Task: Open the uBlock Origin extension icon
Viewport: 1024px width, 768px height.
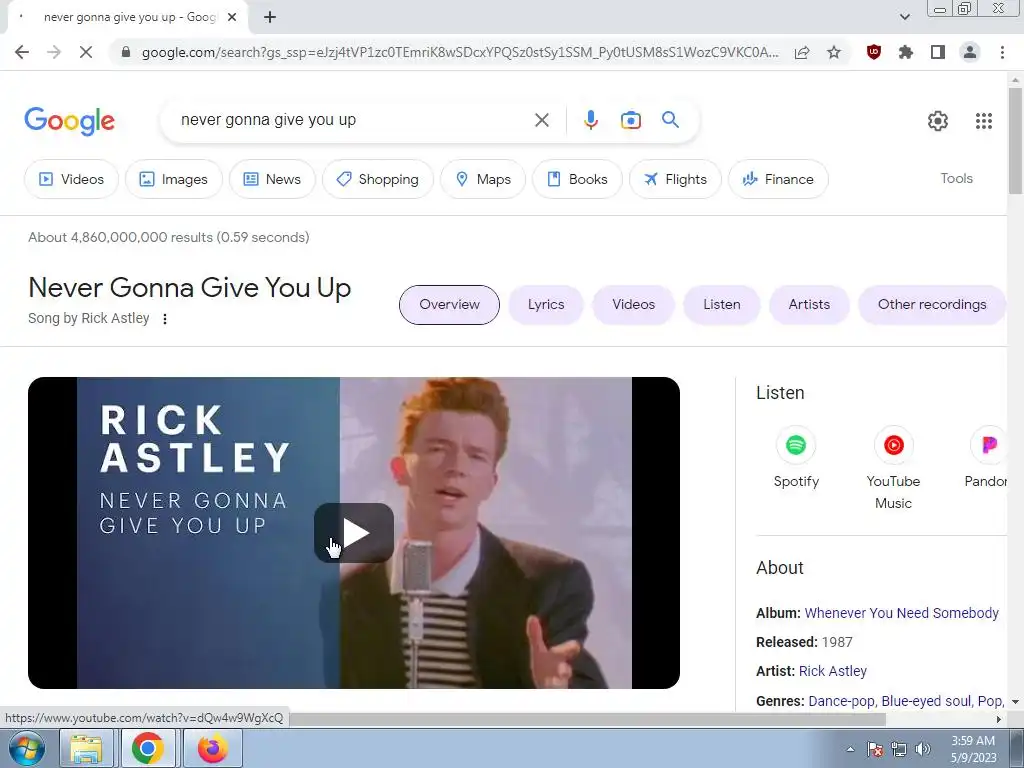Action: pyautogui.click(x=874, y=52)
